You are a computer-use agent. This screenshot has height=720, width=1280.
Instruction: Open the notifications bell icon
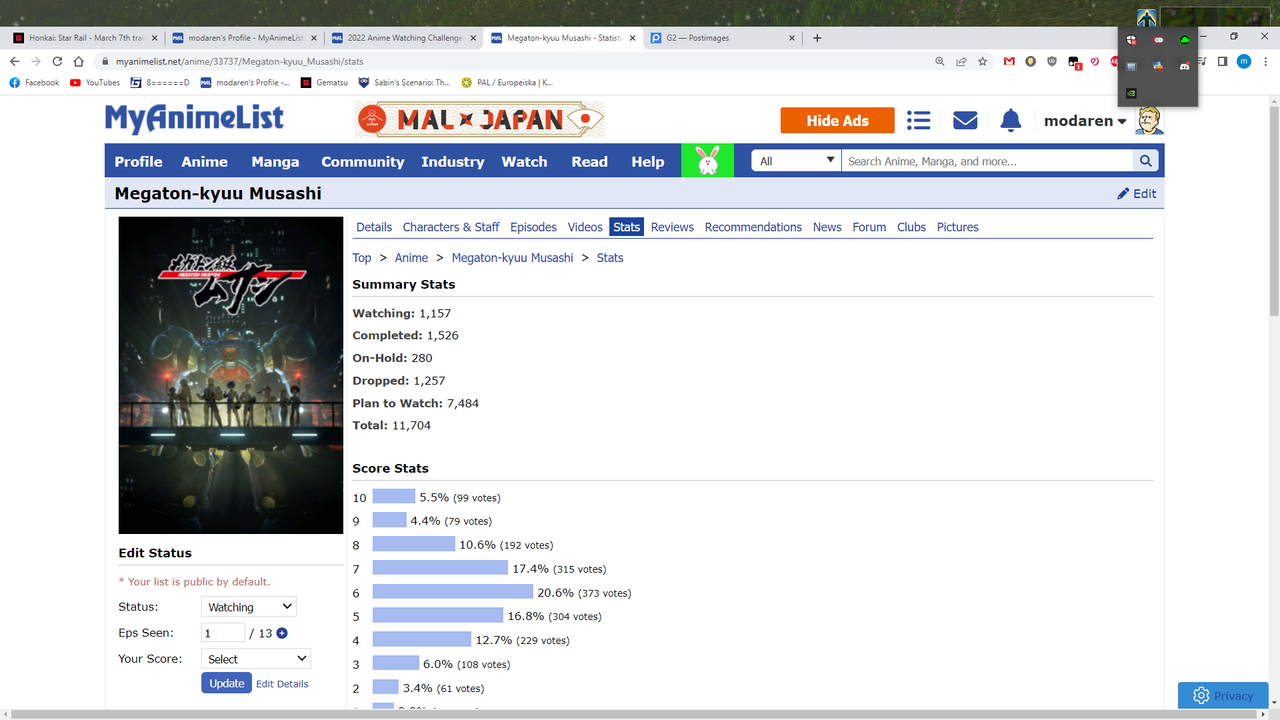(x=1011, y=120)
